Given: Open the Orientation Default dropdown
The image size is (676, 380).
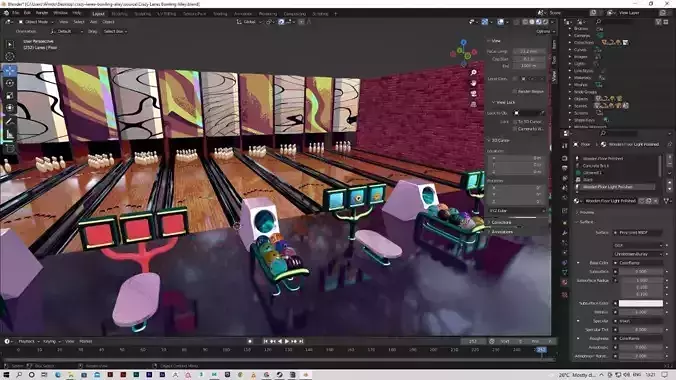Looking at the screenshot, I should coord(67,31).
